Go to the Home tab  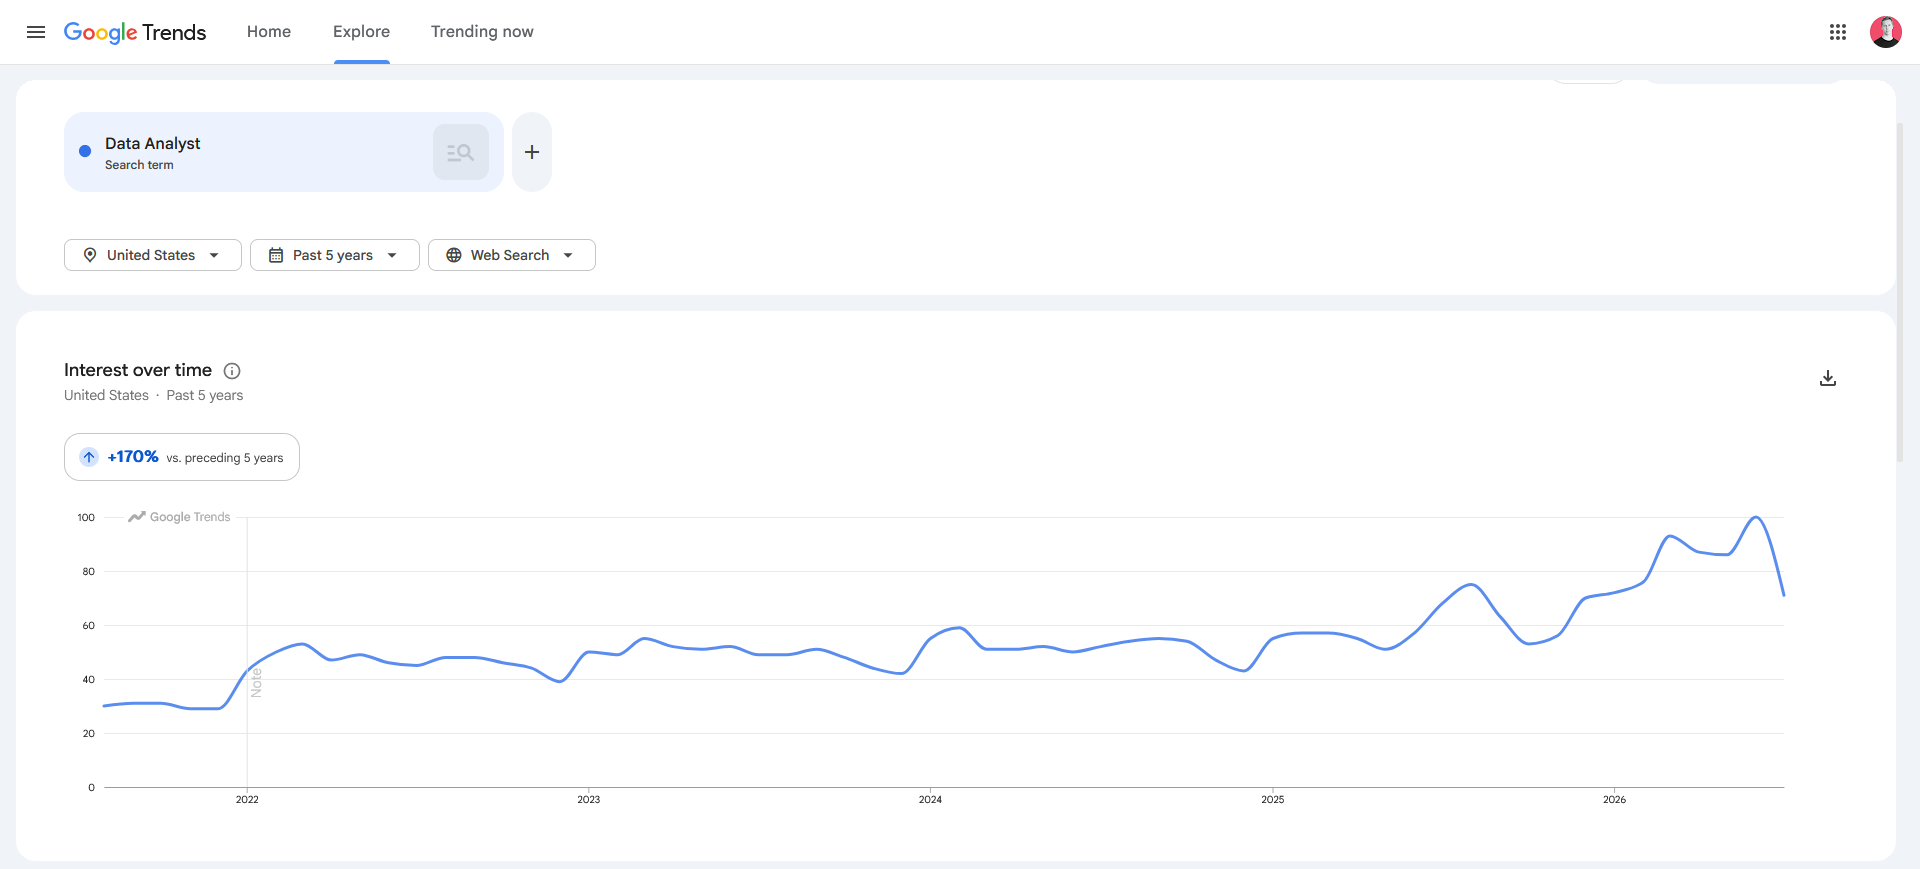click(x=269, y=32)
